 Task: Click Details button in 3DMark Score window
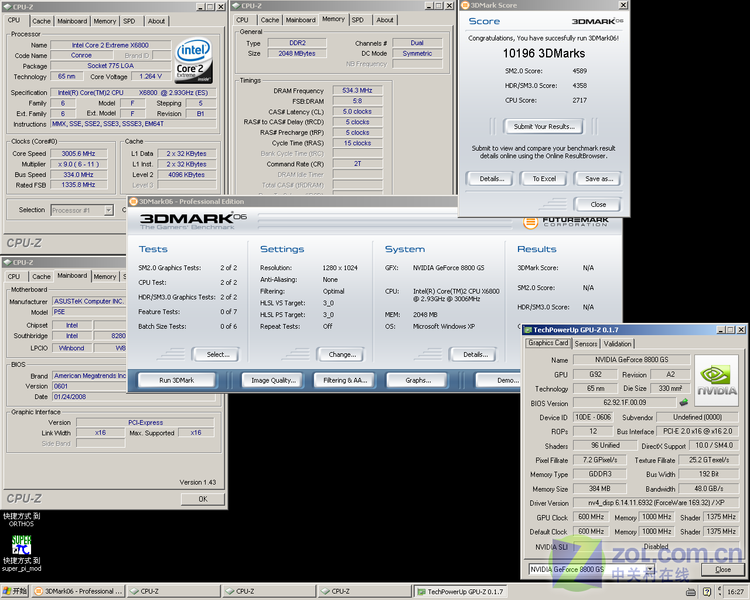coord(491,179)
